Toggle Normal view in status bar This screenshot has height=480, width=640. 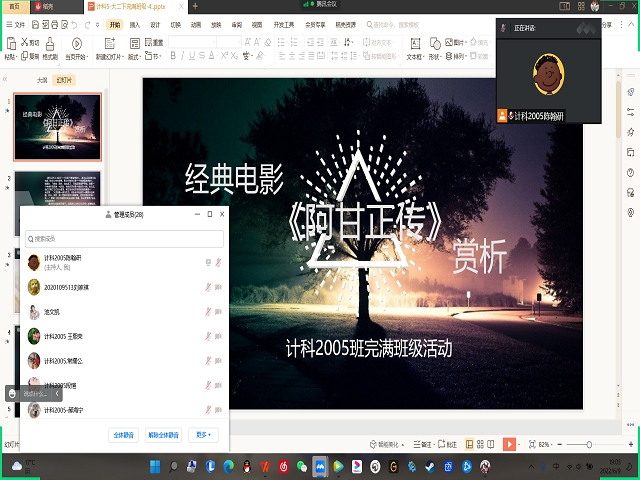(x=469, y=444)
